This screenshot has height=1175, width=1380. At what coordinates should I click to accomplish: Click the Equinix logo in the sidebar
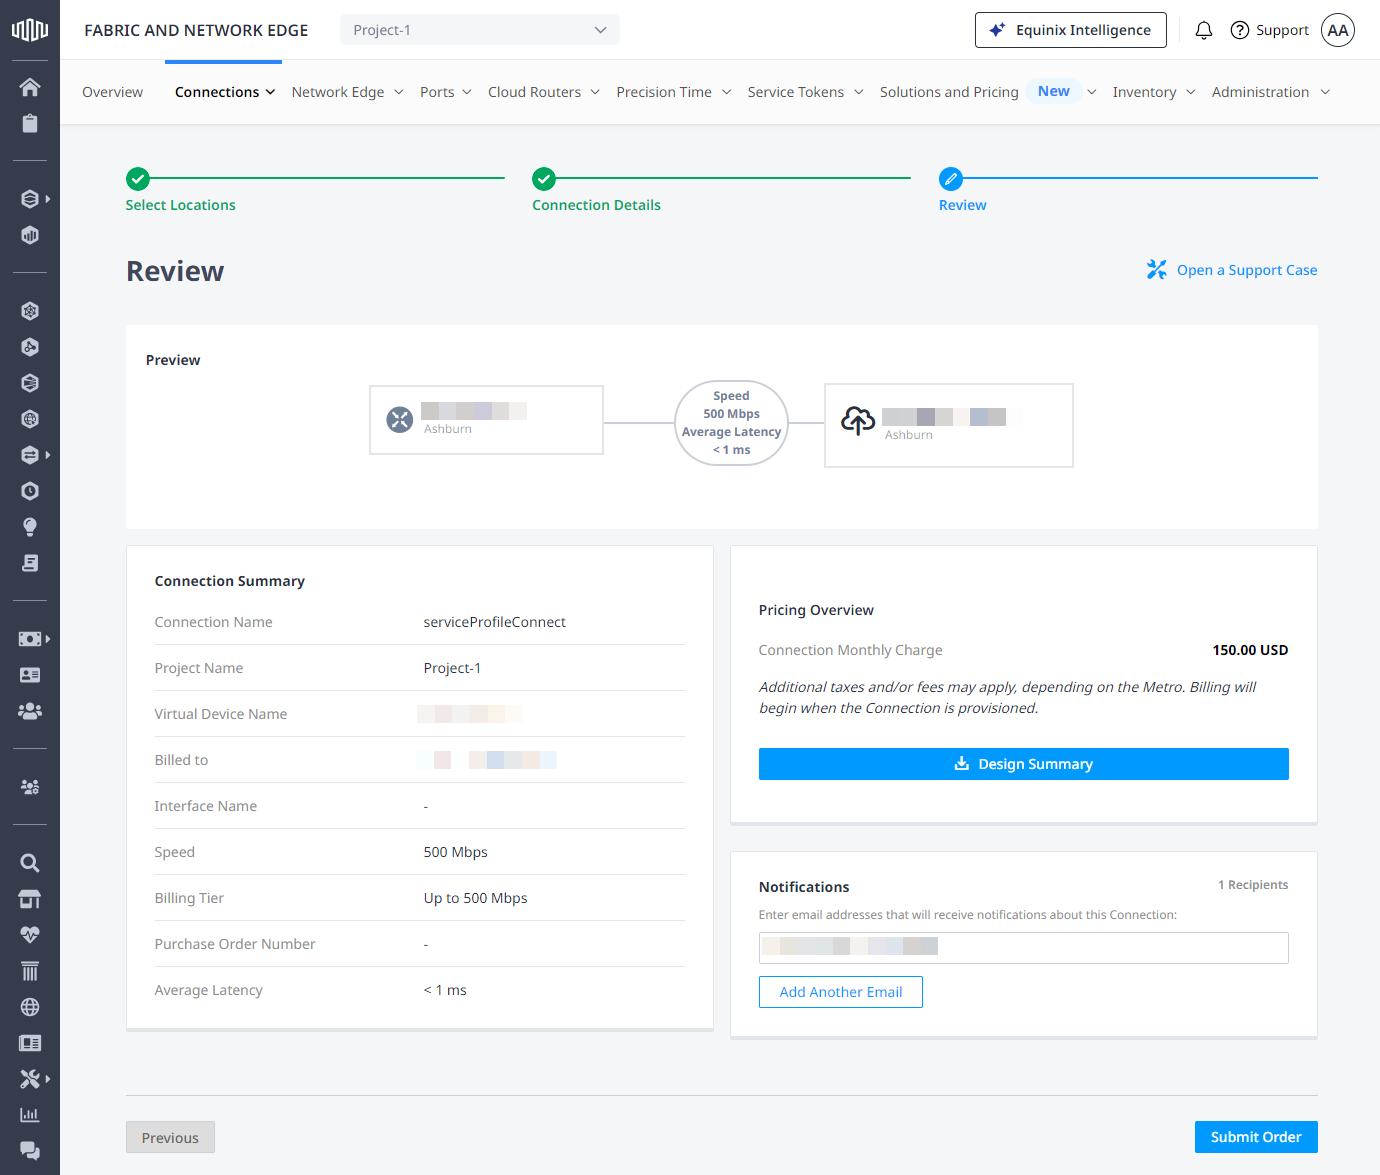30,30
